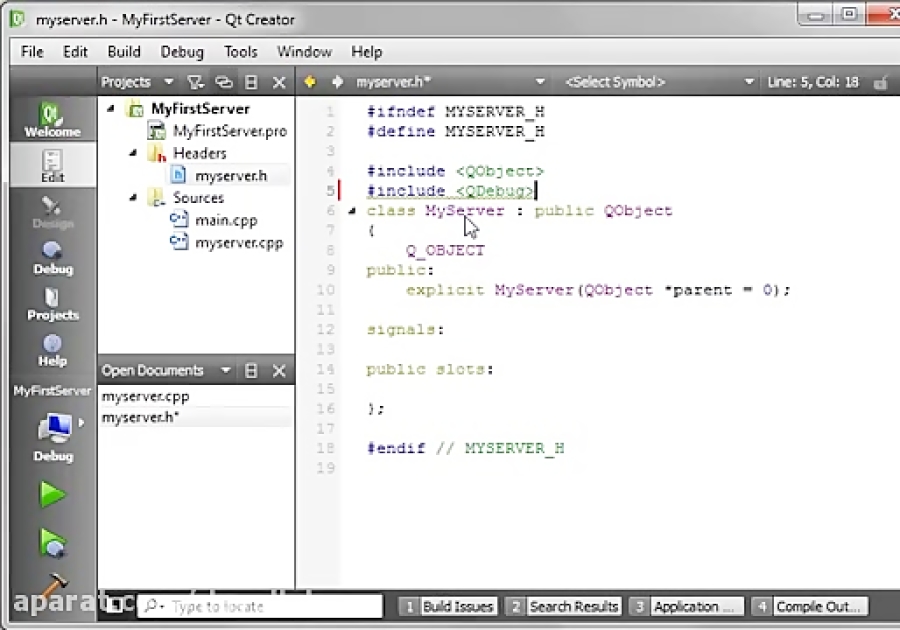Image resolution: width=900 pixels, height=630 pixels.
Task: Click the Qt Creator title bar icon
Action: [x=18, y=19]
